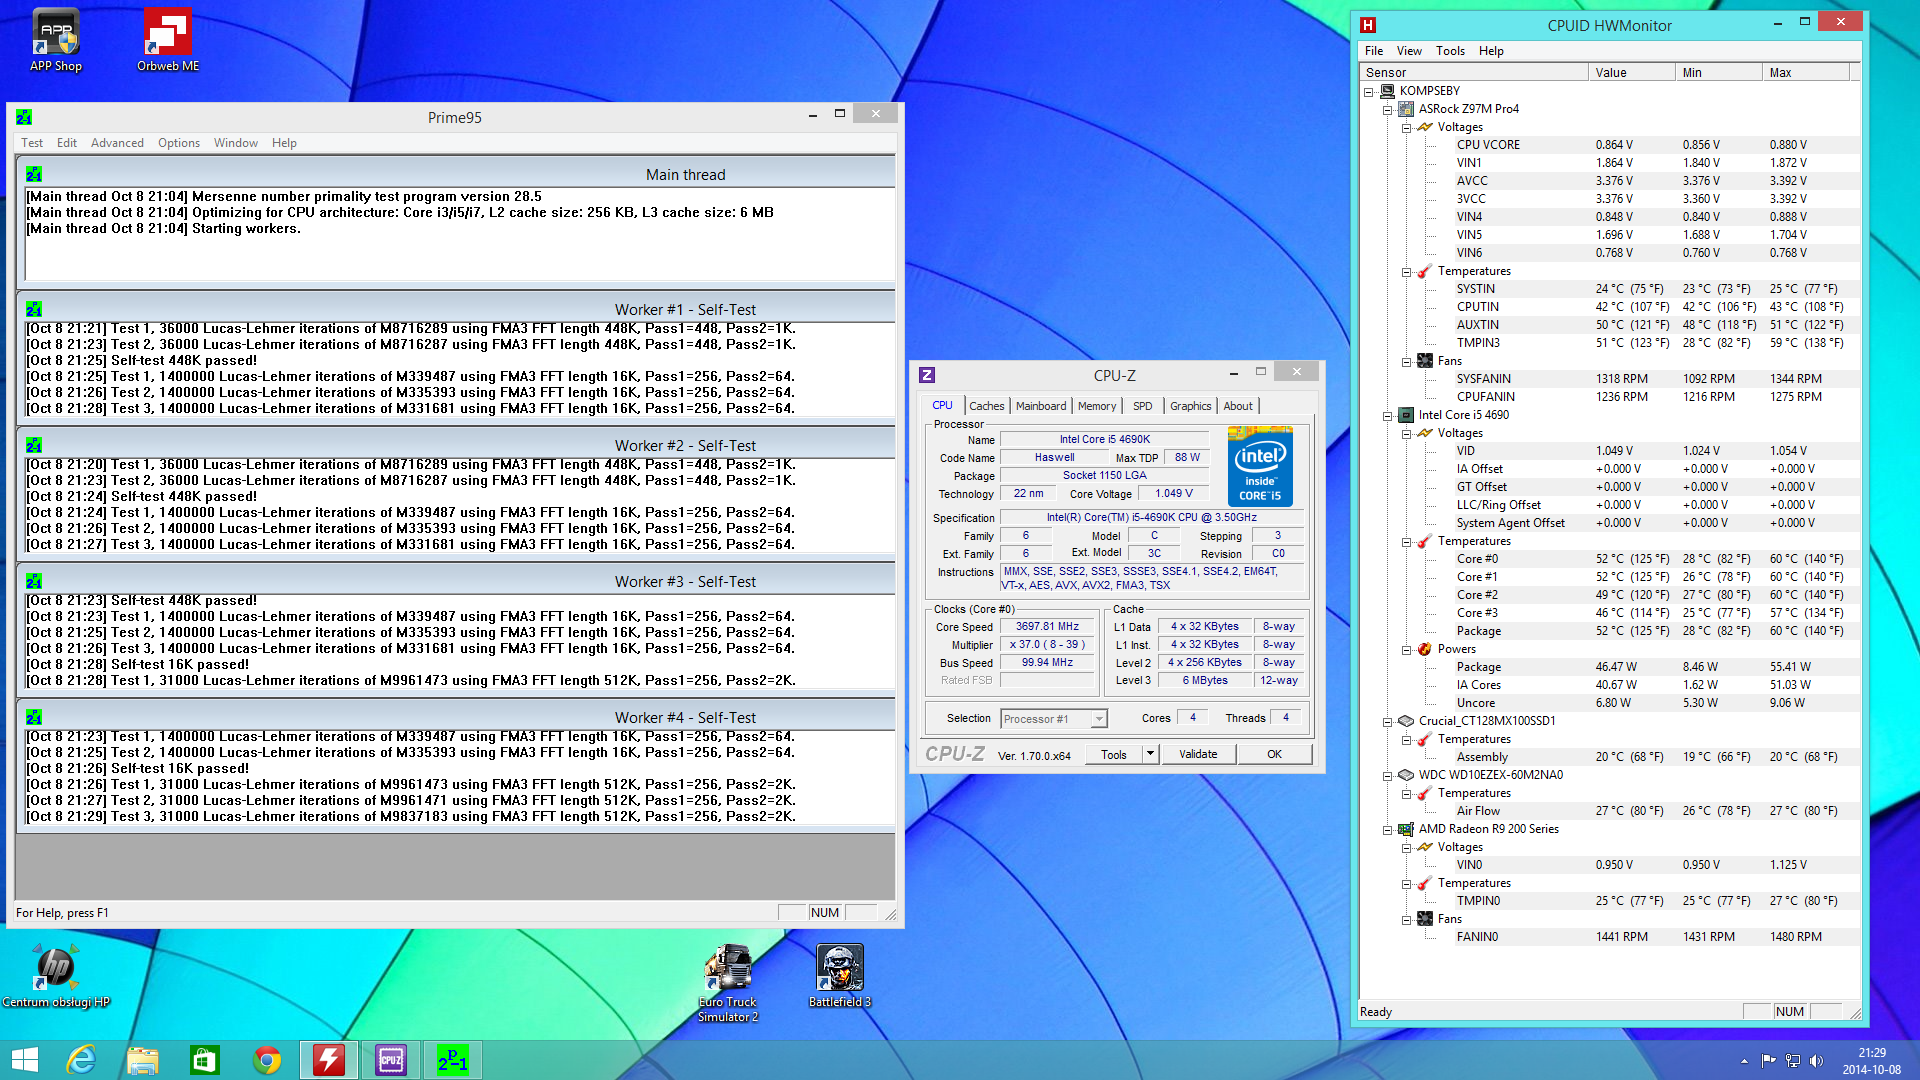Collapse the ASRock Z97M Pro4 node
Image resolution: width=1920 pixels, height=1080 pixels.
(1387, 109)
